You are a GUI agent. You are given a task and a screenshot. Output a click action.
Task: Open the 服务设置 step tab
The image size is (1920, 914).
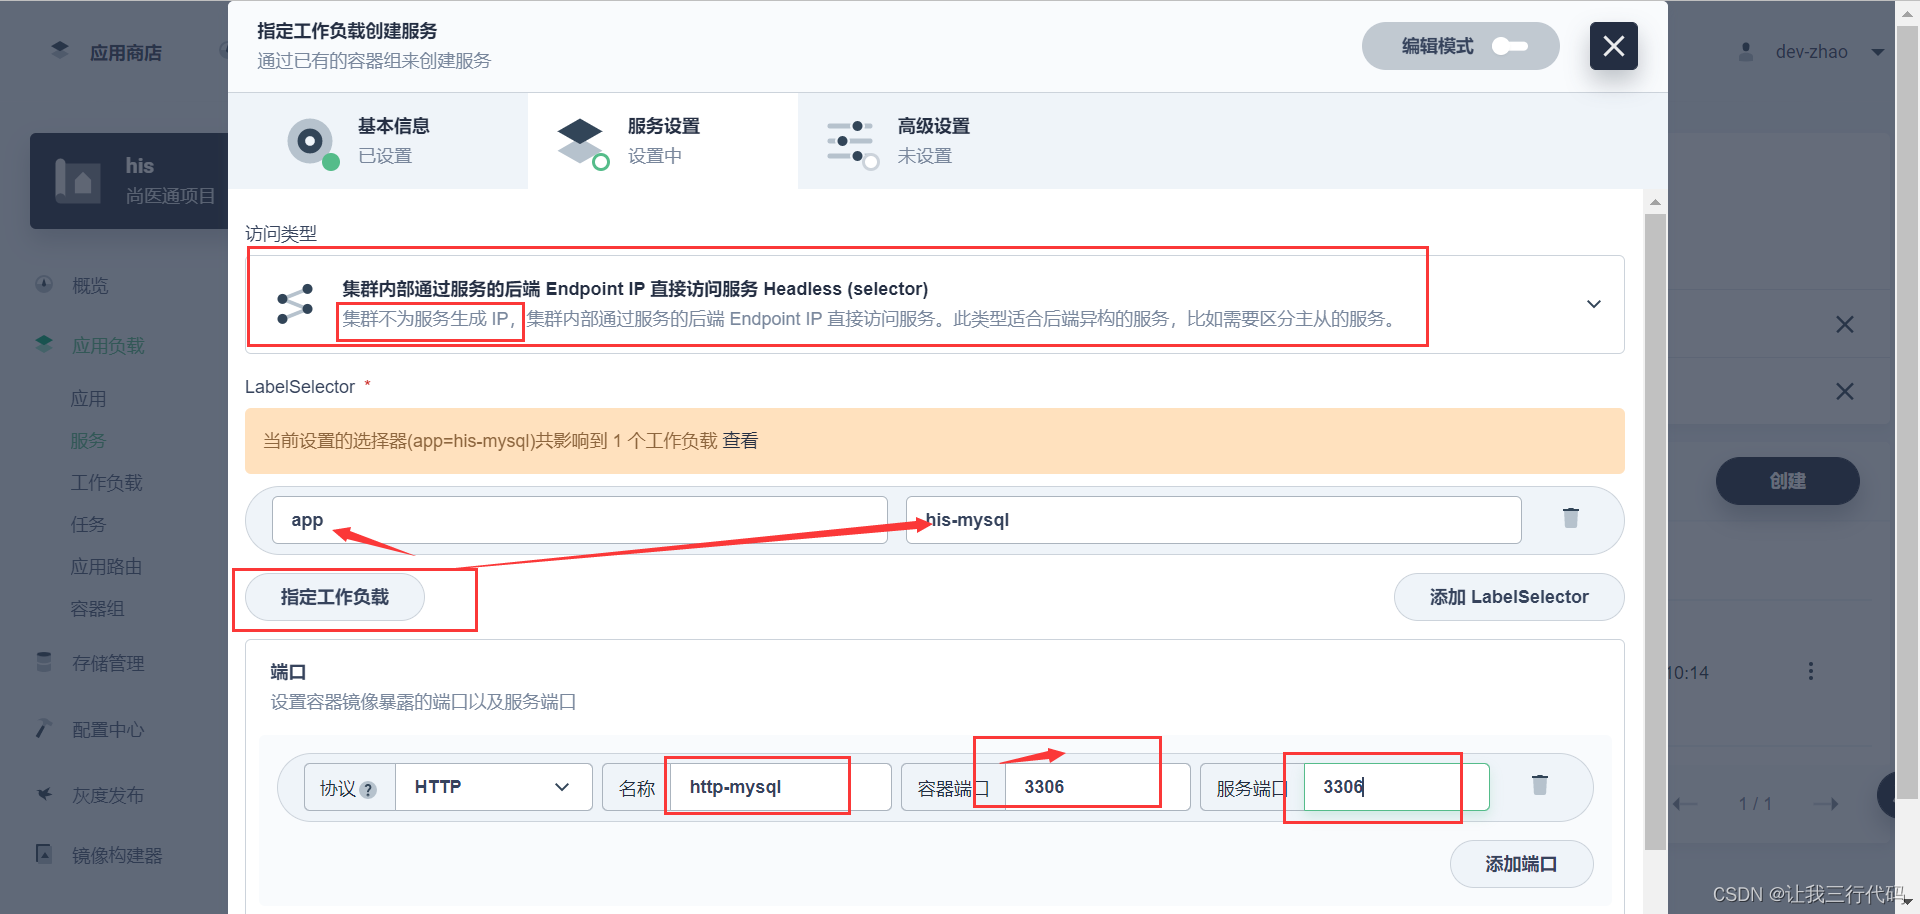pyautogui.click(x=663, y=141)
